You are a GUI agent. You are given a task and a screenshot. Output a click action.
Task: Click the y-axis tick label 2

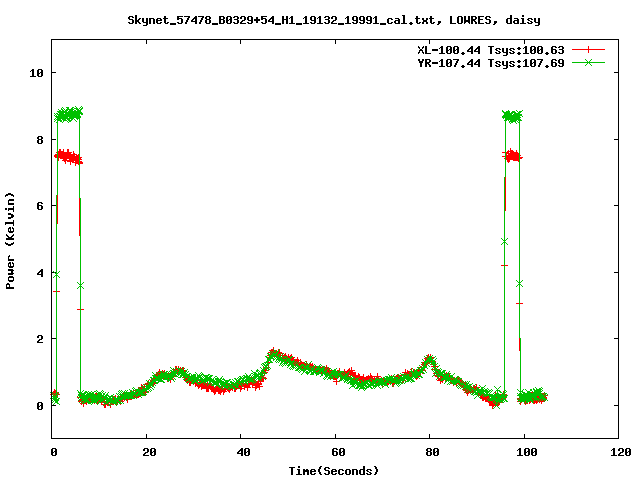[x=40, y=339]
